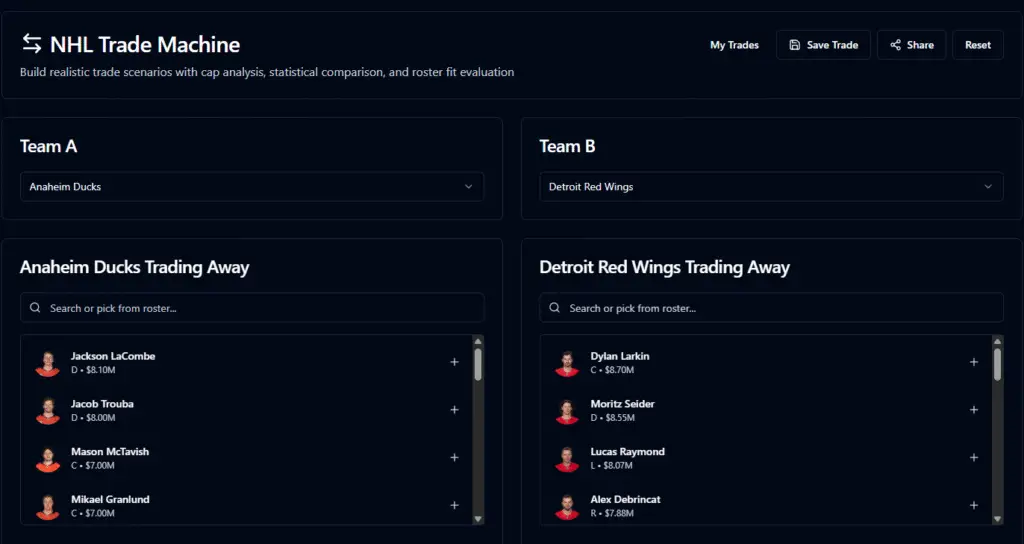Add Lucas Raymond to trade package
The image size is (1024, 544).
973,458
